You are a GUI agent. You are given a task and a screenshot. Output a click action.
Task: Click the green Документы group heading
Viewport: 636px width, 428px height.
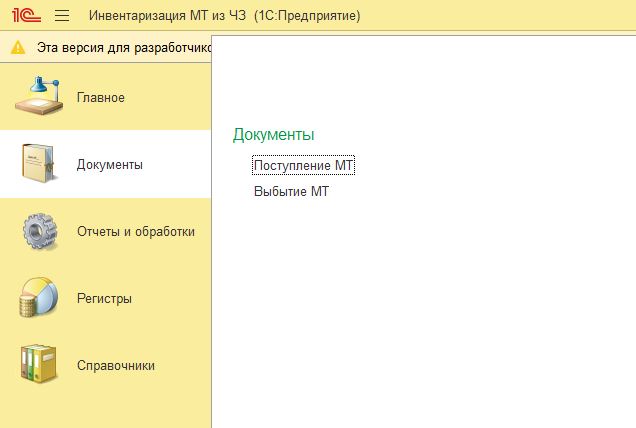click(273, 134)
